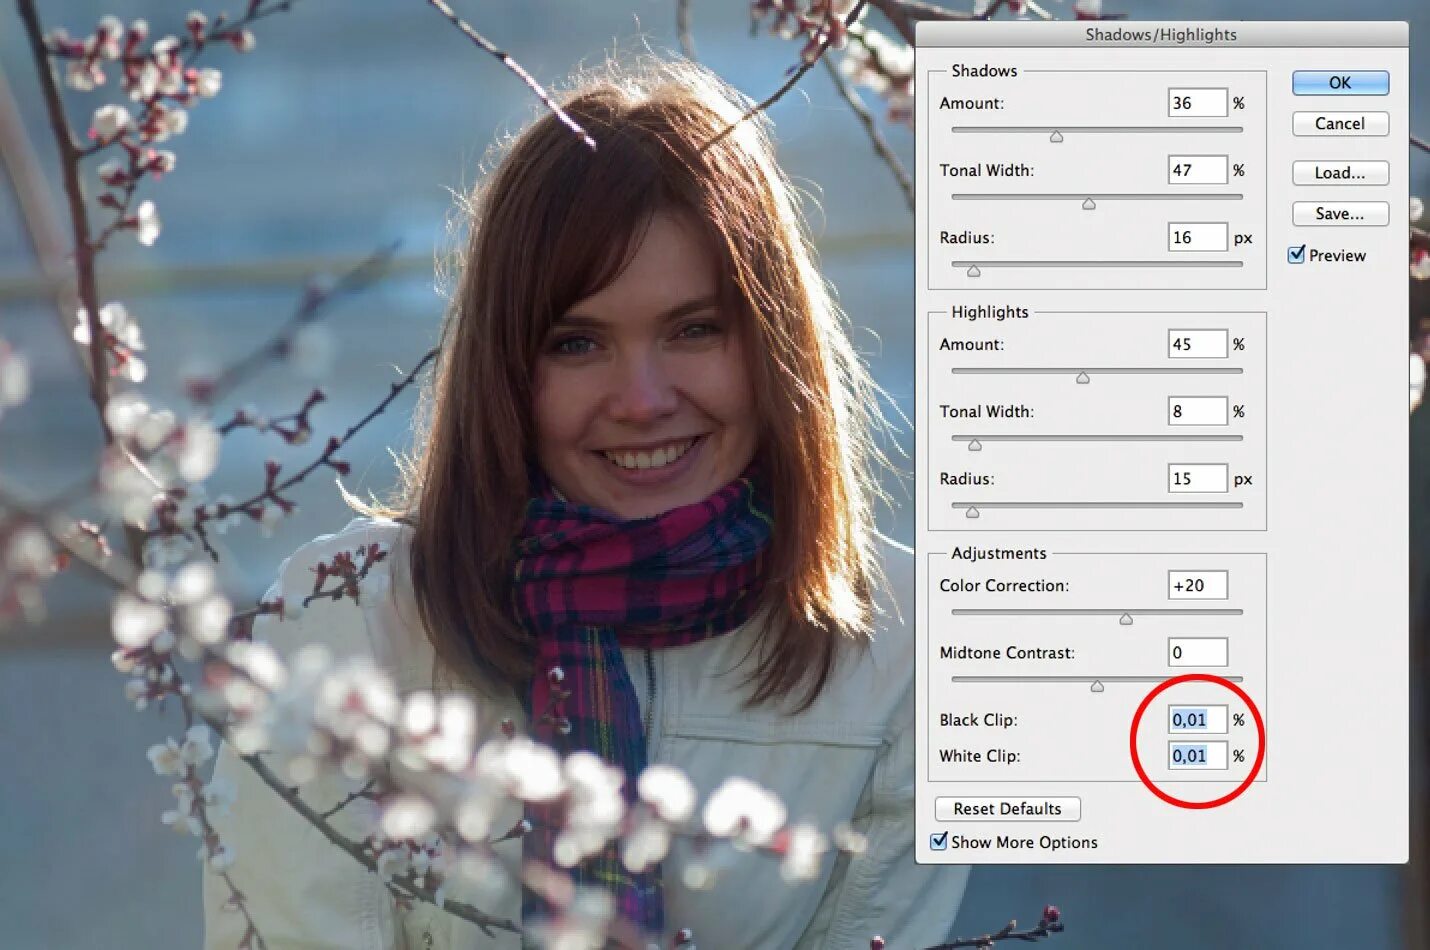This screenshot has width=1430, height=950.
Task: Focus the Highlights Amount field showing 45
Action: (1197, 344)
